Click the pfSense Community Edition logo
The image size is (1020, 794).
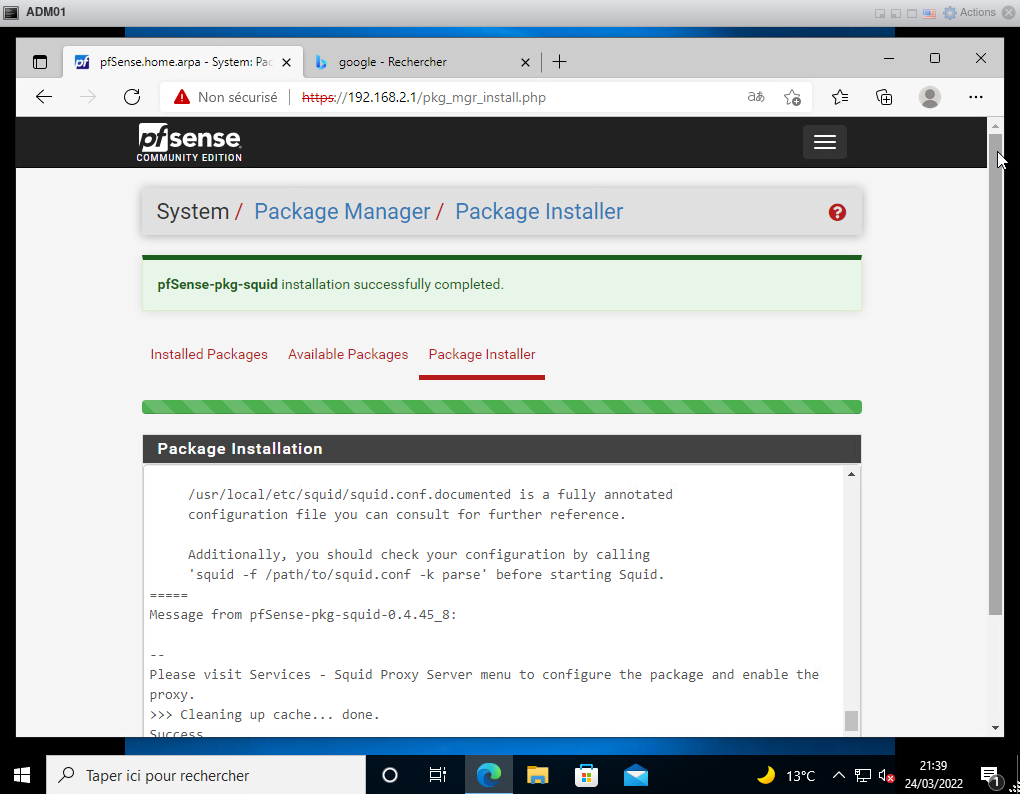pos(190,142)
